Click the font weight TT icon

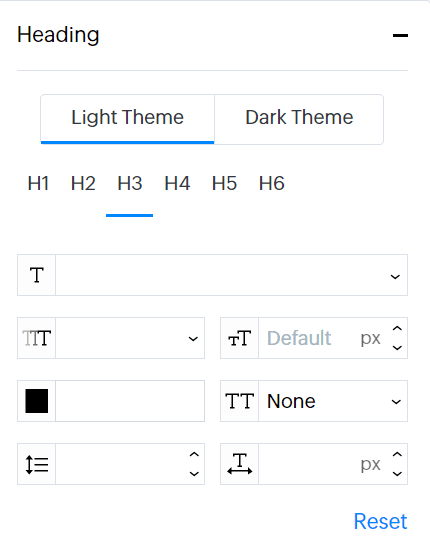(x=36, y=338)
